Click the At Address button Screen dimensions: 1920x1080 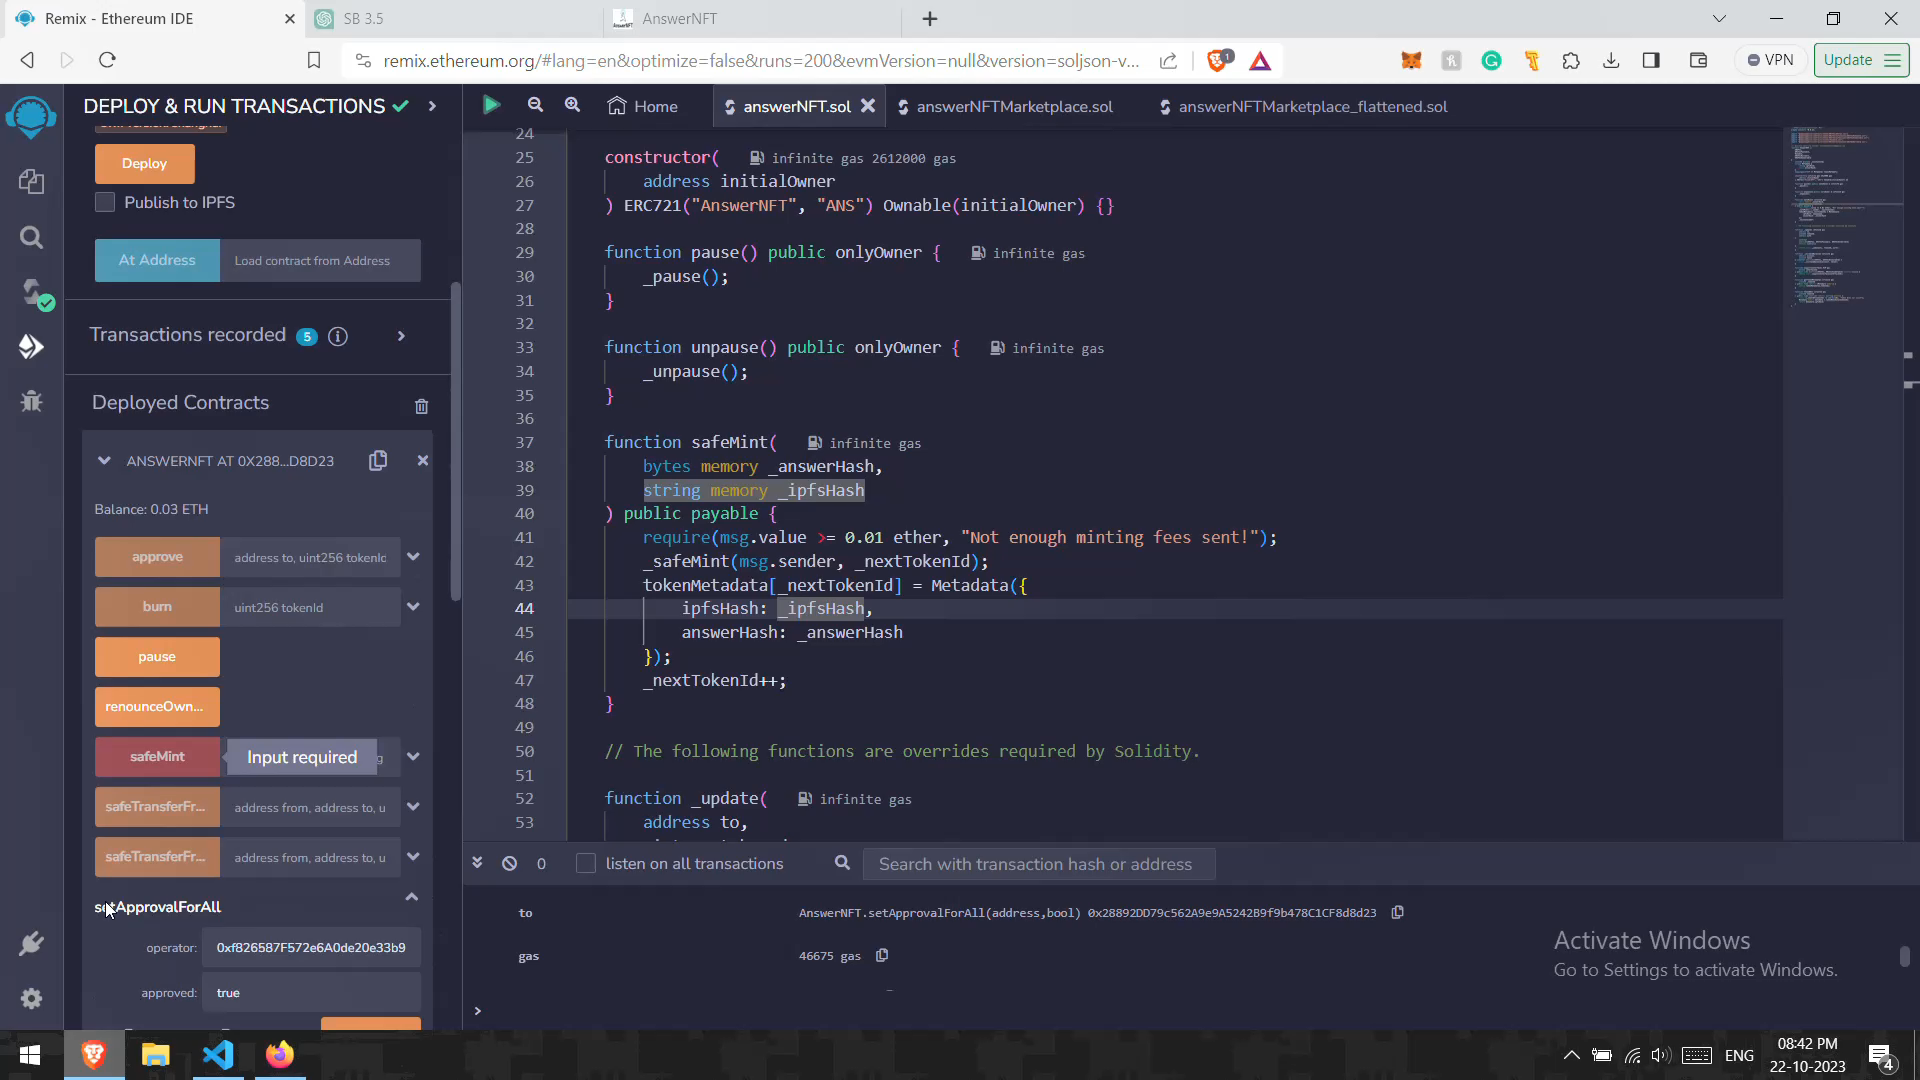[157, 260]
